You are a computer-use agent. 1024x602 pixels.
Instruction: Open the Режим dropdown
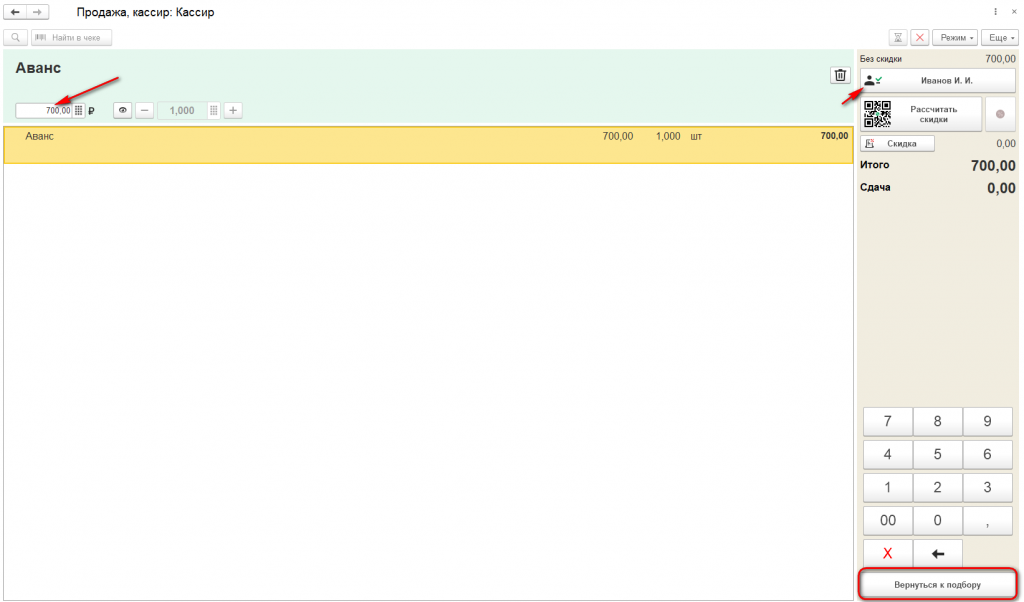(955, 38)
